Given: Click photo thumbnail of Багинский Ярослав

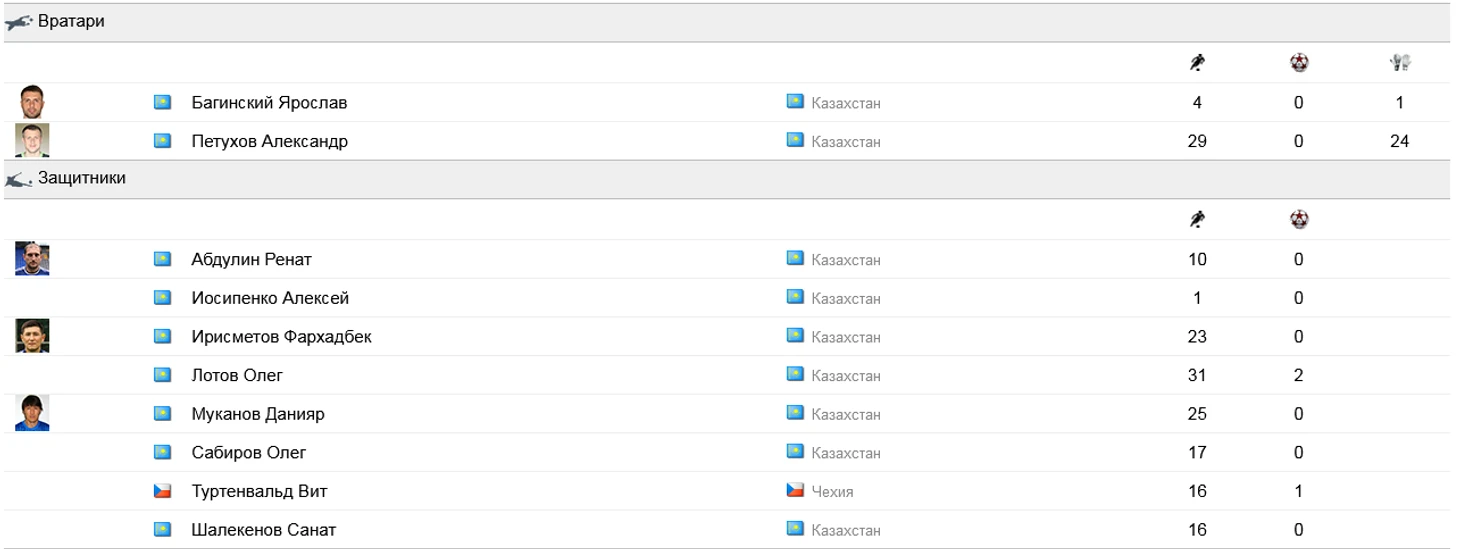Looking at the screenshot, I should 32,102.
